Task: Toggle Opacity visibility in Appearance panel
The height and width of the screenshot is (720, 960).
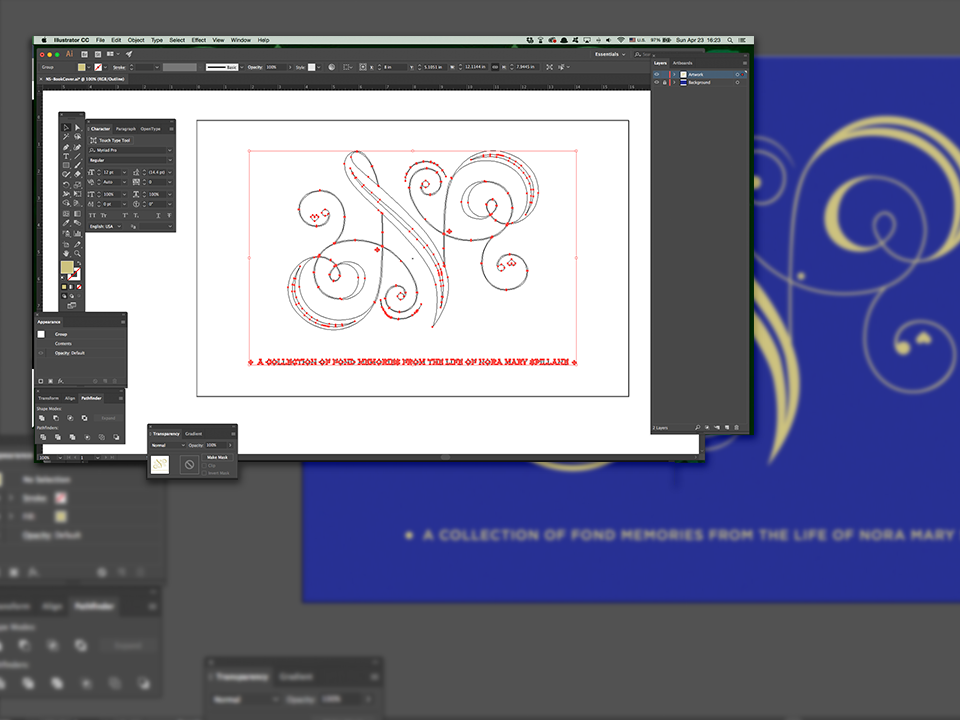Action: coord(41,353)
